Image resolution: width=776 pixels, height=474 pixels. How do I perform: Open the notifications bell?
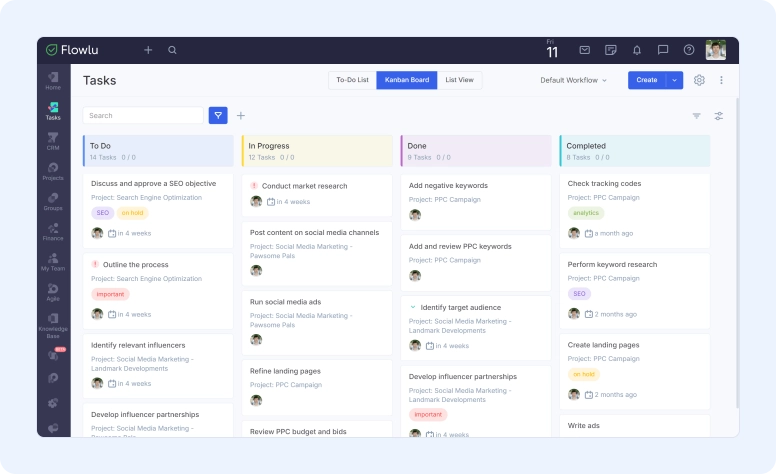point(637,50)
